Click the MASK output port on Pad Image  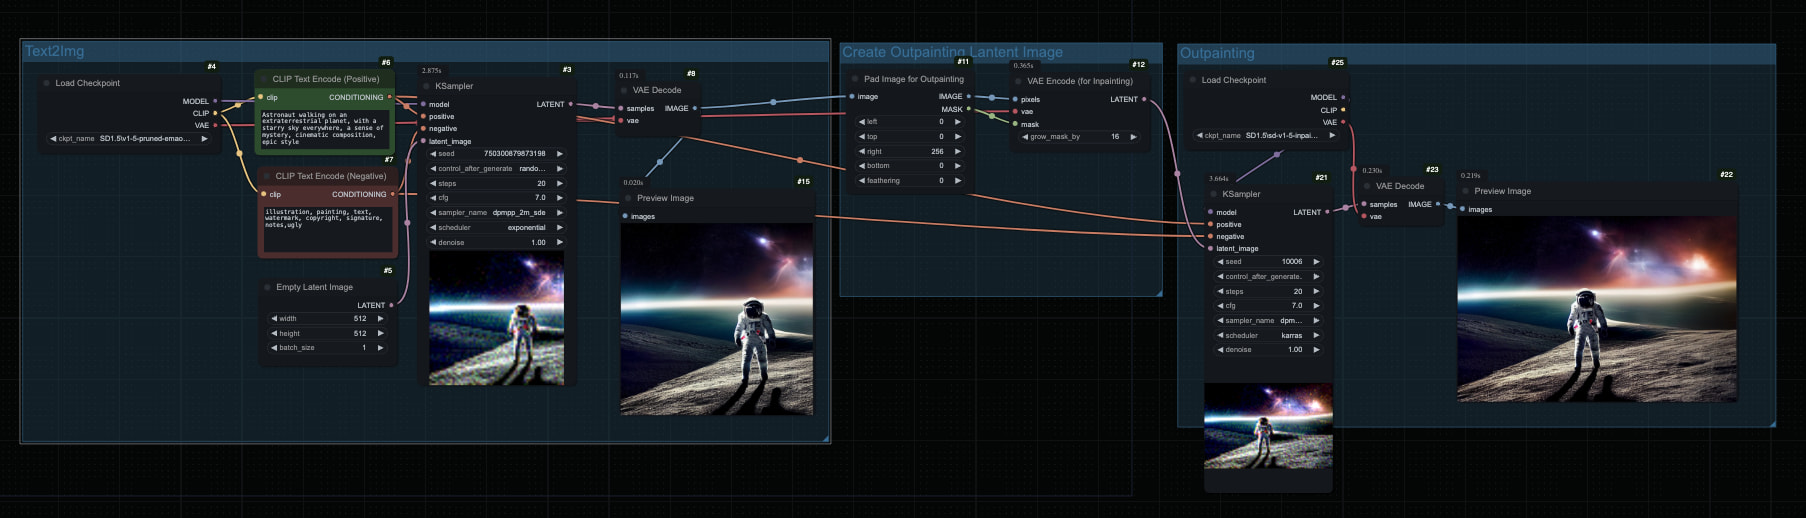(968, 109)
